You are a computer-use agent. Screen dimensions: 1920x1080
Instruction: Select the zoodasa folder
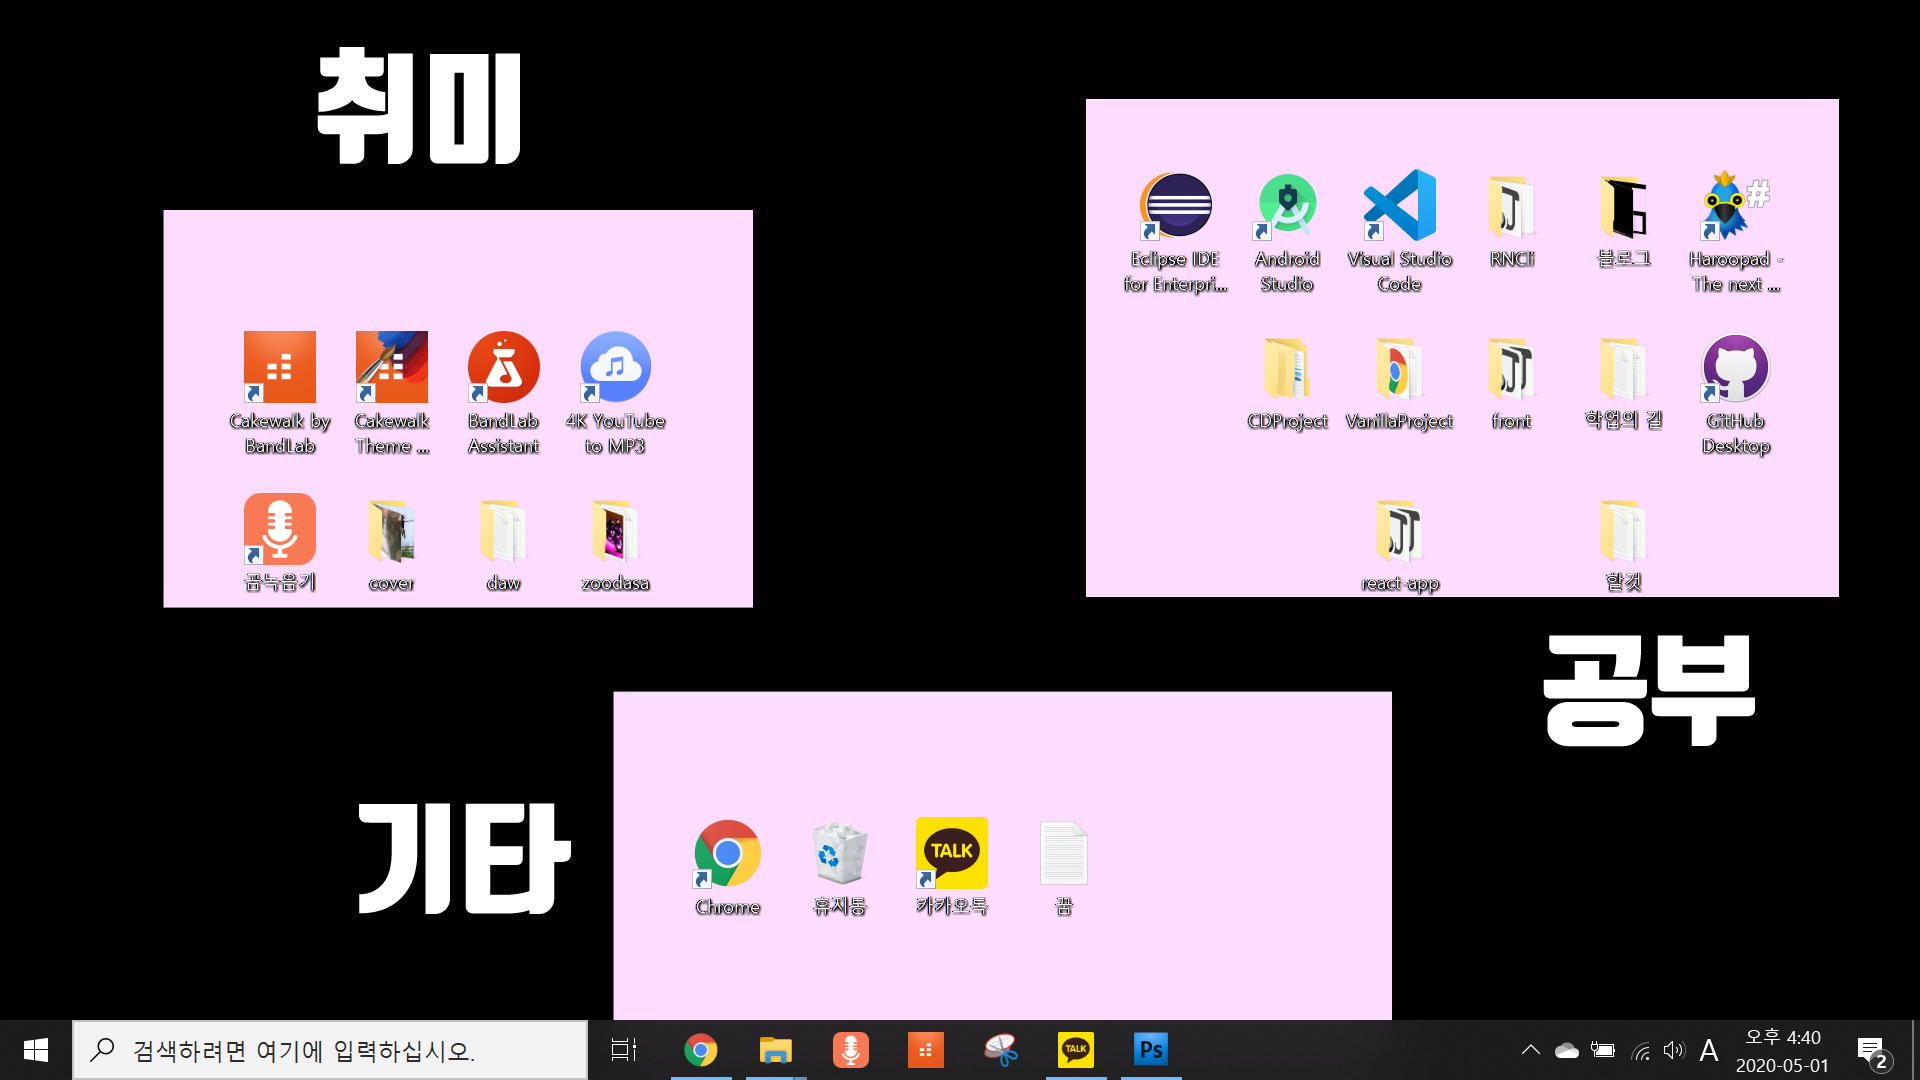pyautogui.click(x=615, y=532)
